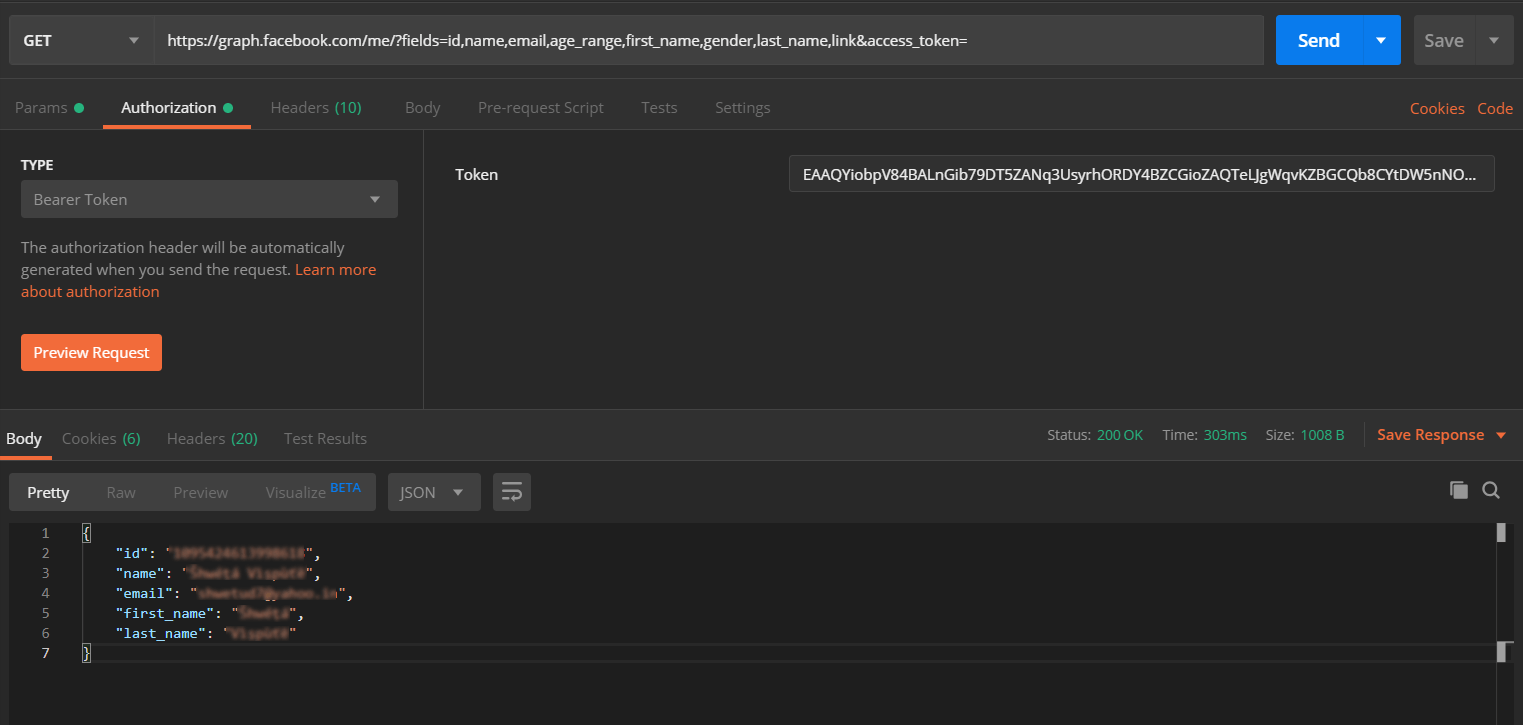View the Test Results tab
The image size is (1523, 725).
click(x=324, y=438)
